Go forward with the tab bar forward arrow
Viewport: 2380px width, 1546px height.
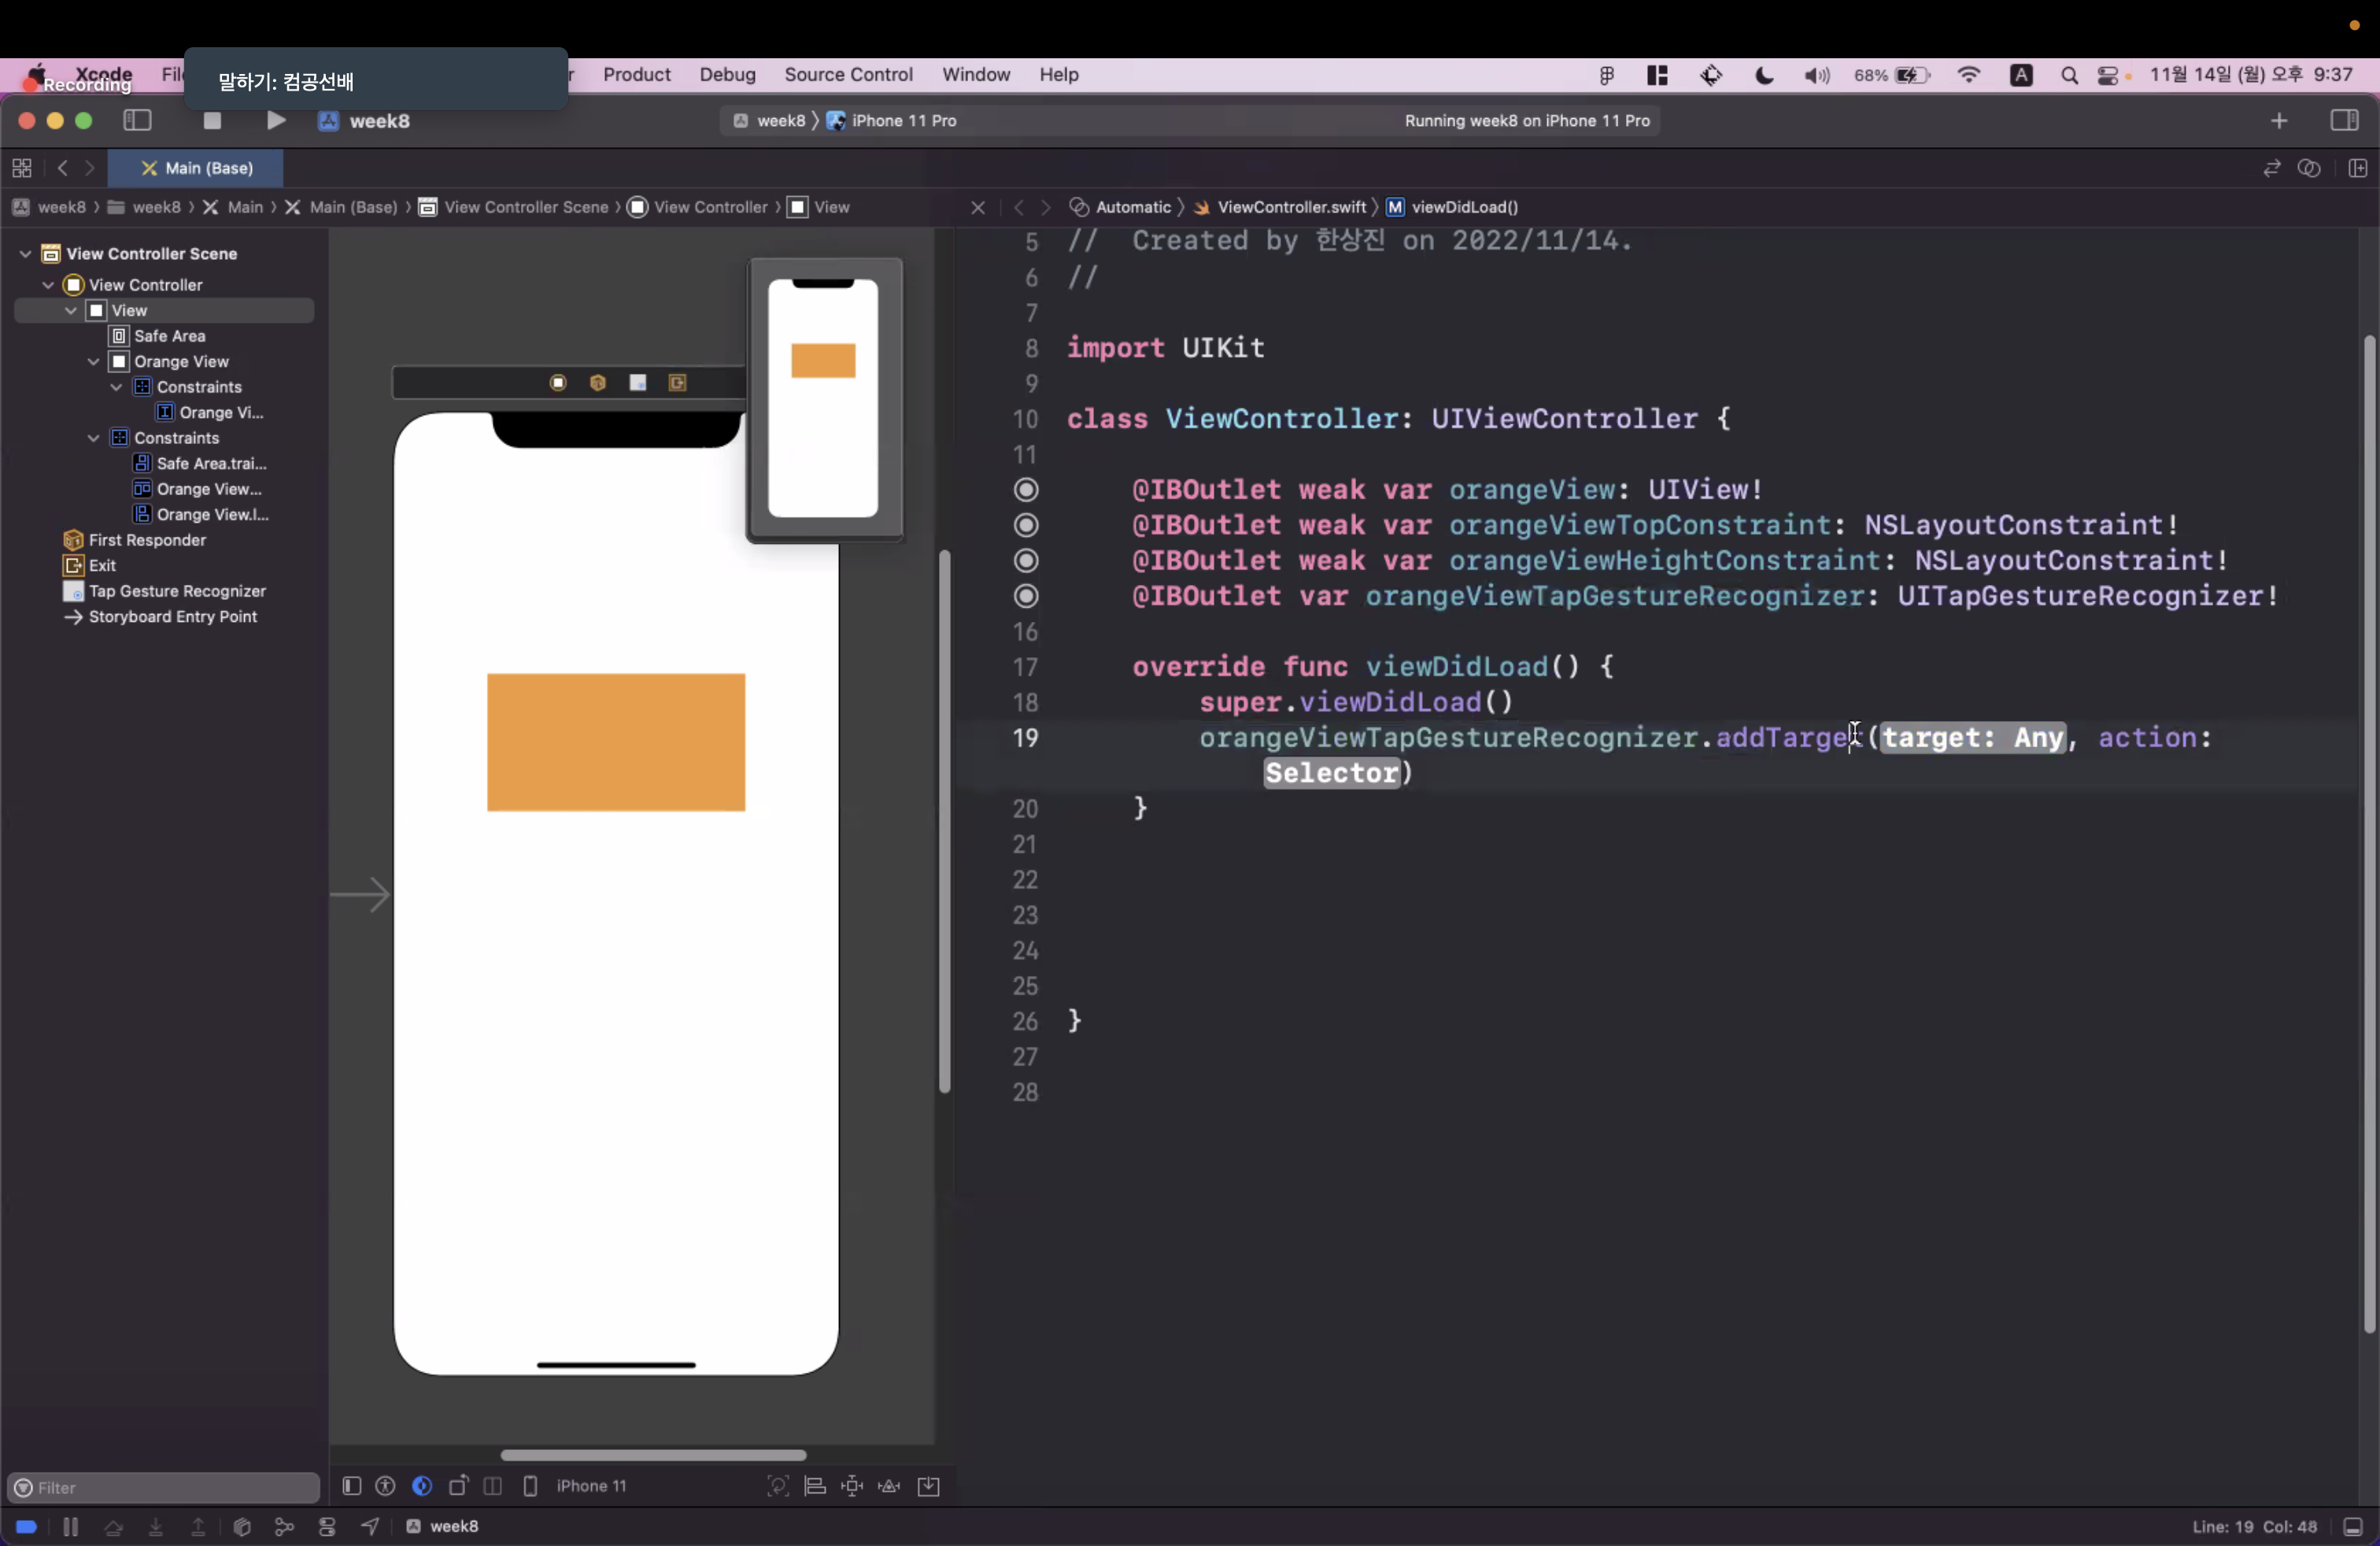point(90,168)
